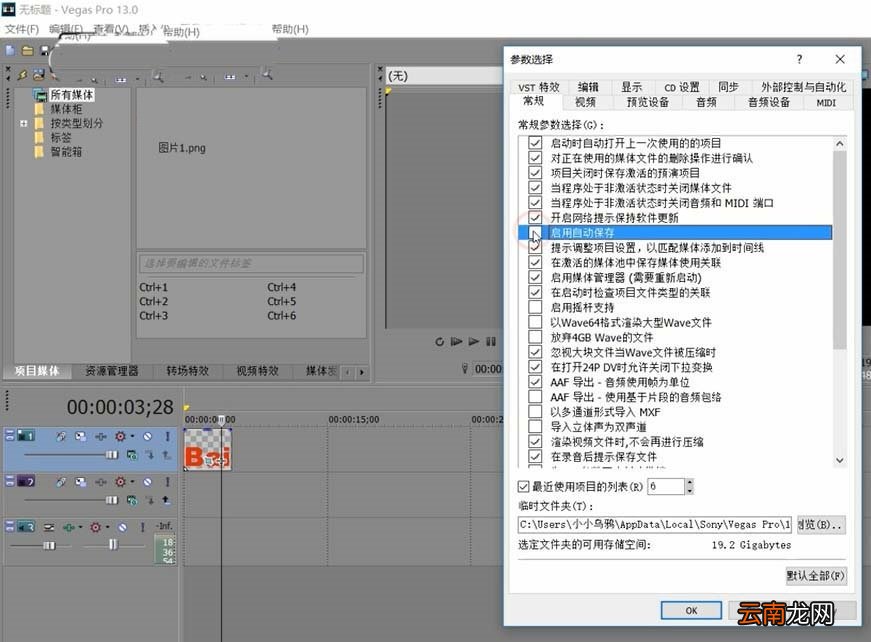Click the loop playback icon in the preview
The width and height of the screenshot is (871, 642).
click(439, 342)
